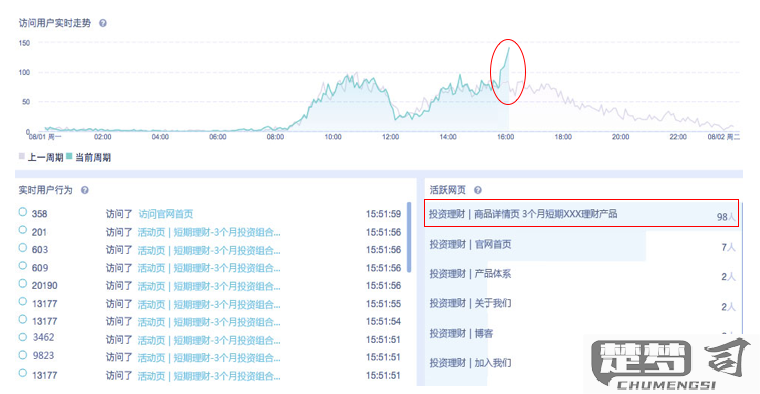Open the 访问官网首页 link for user 358
This screenshot has height=394, width=760.
click(x=166, y=214)
